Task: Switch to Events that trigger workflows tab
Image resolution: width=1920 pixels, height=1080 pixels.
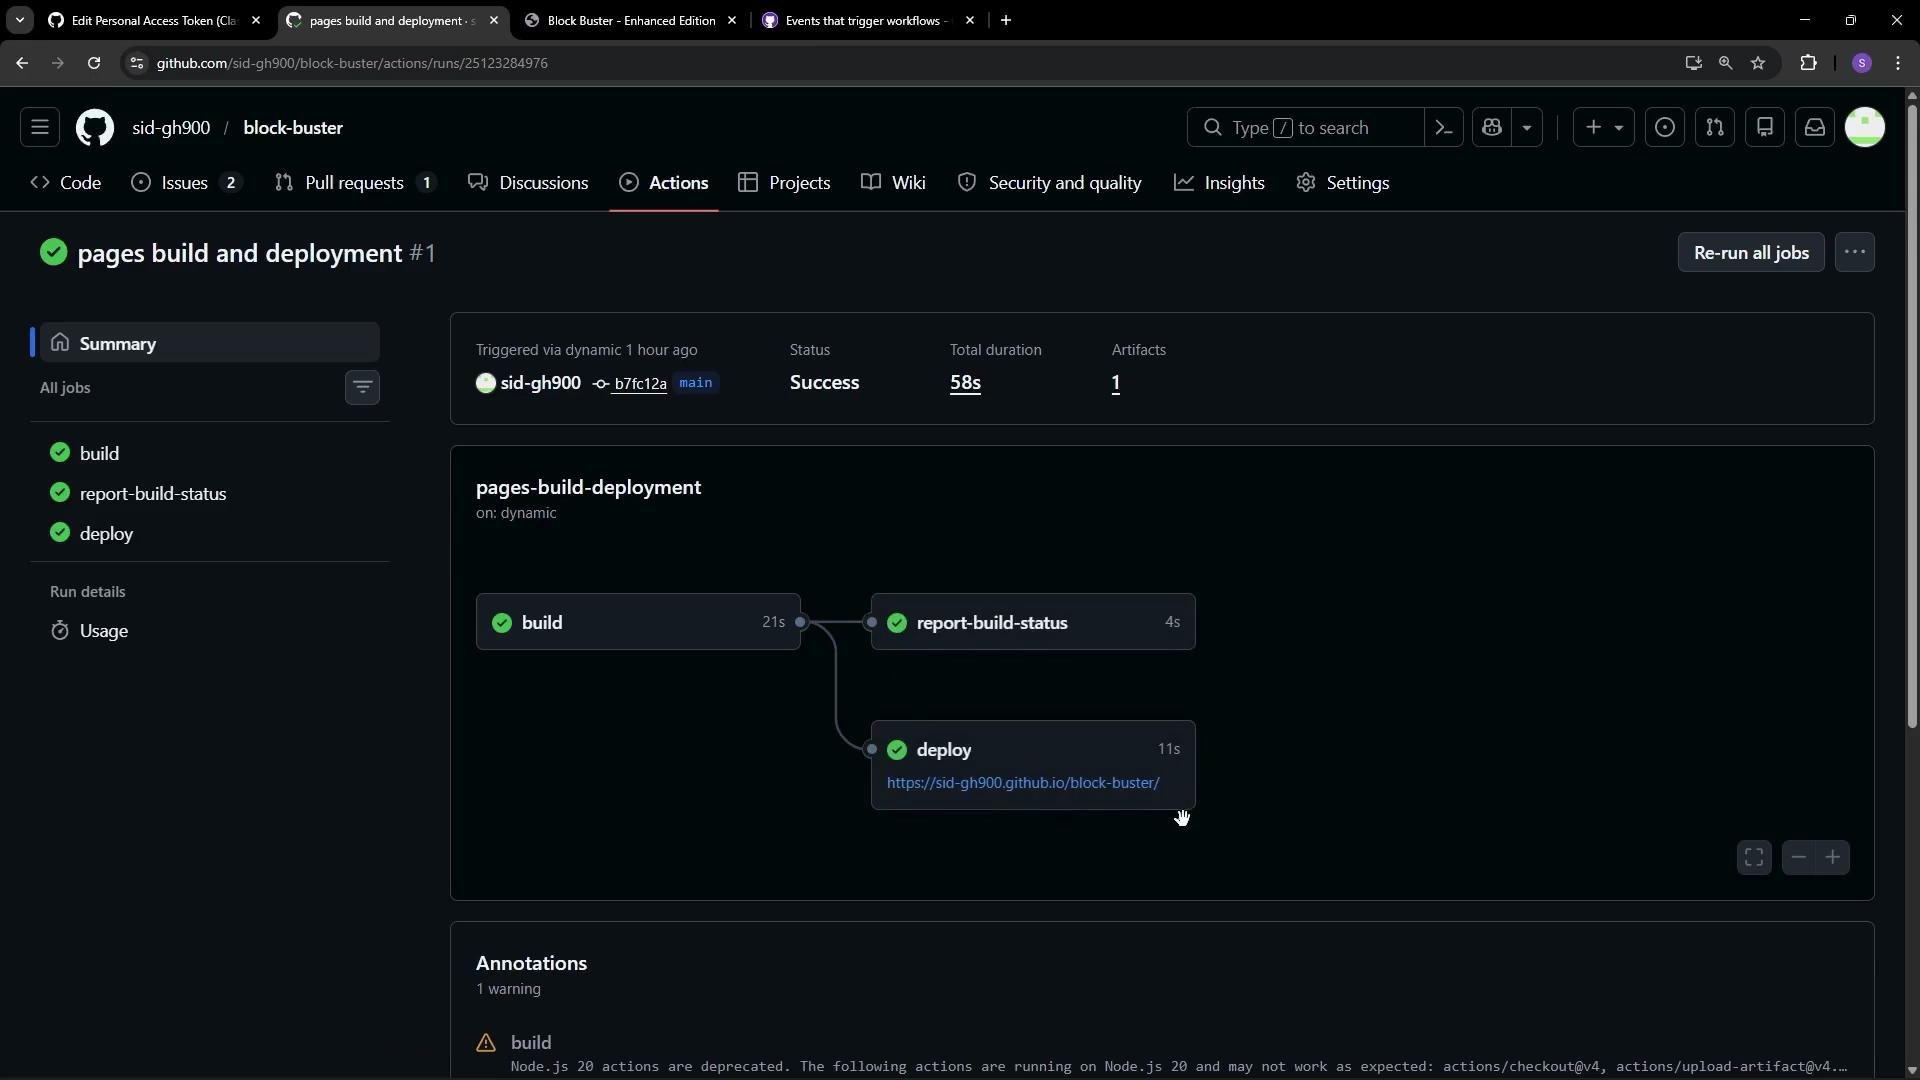Action: (868, 20)
